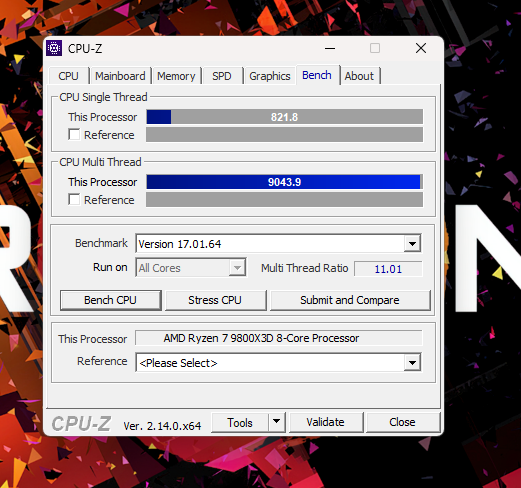Click the CPU-Z app icon in title bar
This screenshot has height=488, width=521.
coord(54,48)
